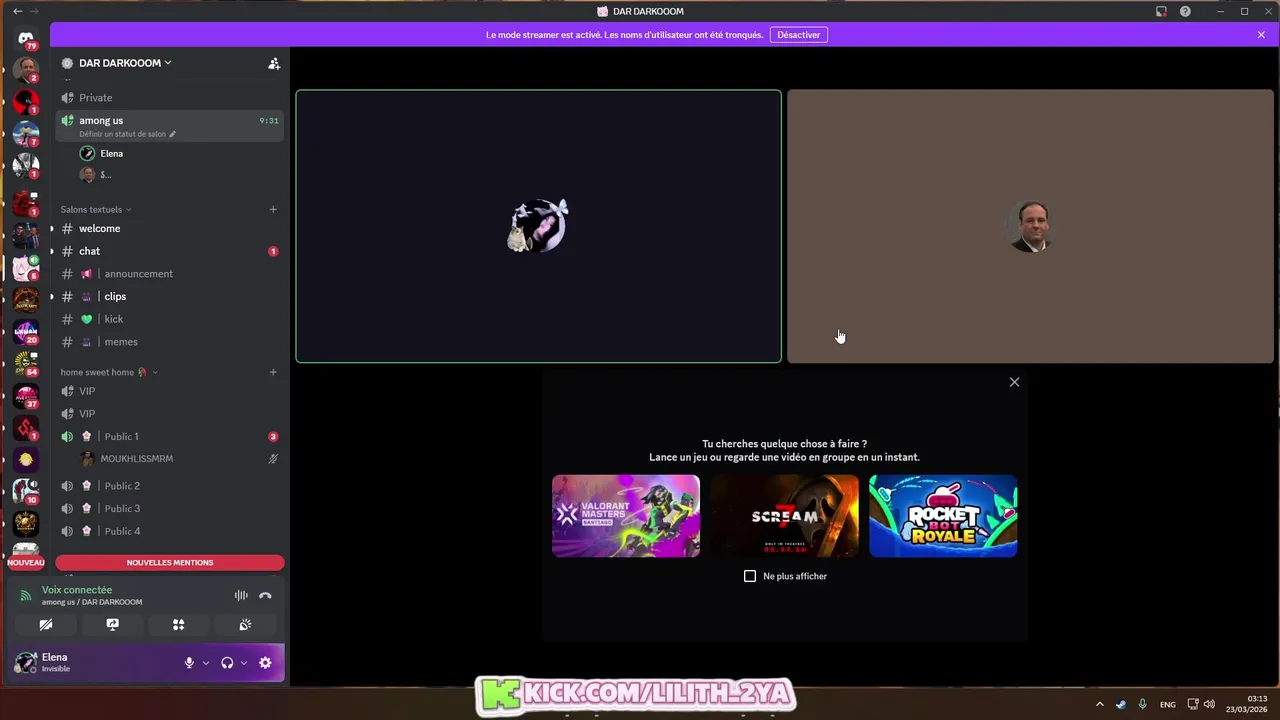Open the clips channel

(x=170, y=297)
